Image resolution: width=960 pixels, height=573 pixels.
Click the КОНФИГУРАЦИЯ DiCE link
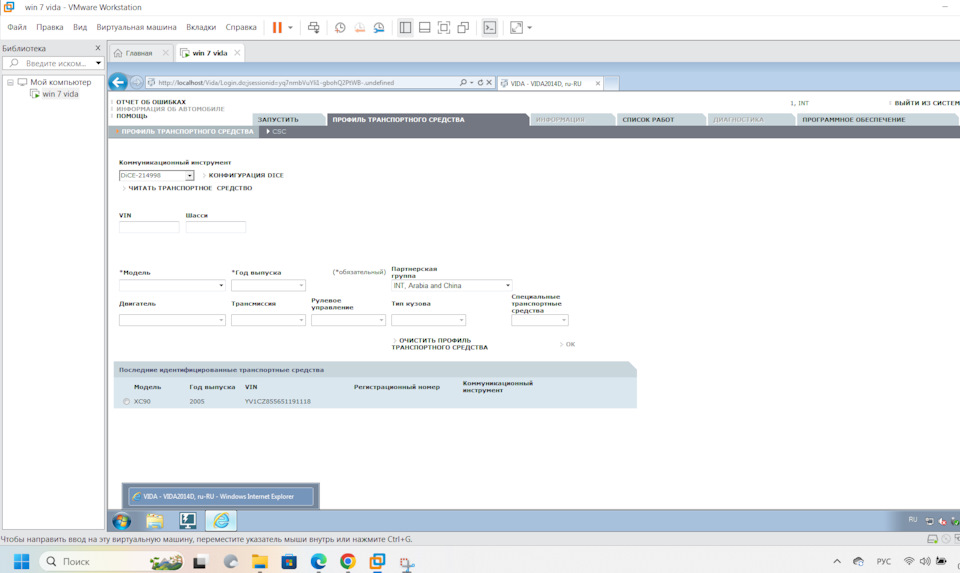point(246,176)
